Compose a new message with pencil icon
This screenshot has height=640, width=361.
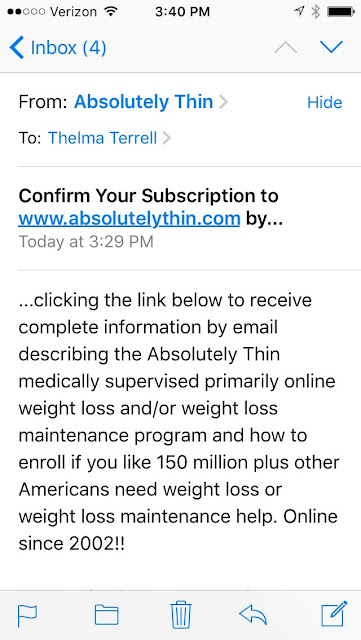[334, 613]
